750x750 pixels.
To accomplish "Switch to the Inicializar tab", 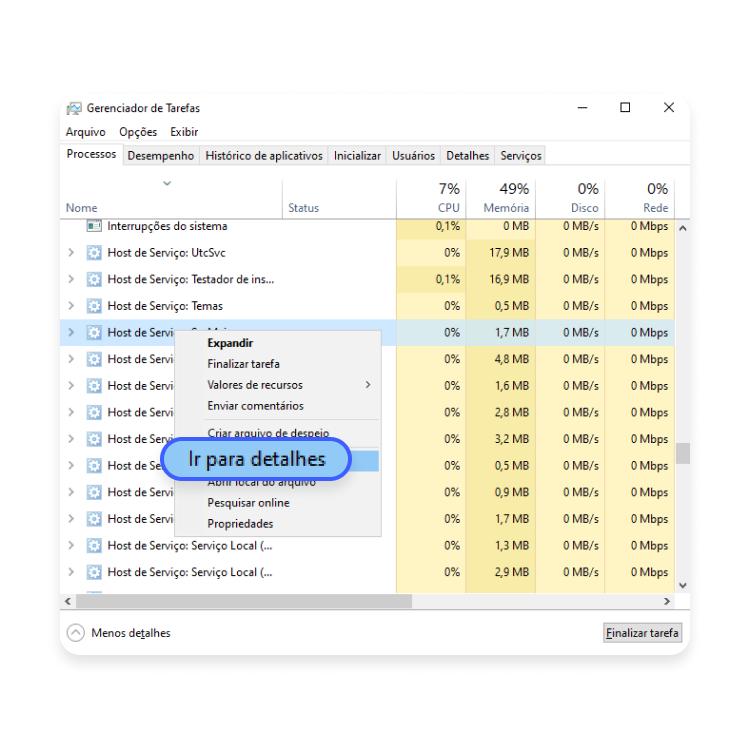I will [x=357, y=156].
